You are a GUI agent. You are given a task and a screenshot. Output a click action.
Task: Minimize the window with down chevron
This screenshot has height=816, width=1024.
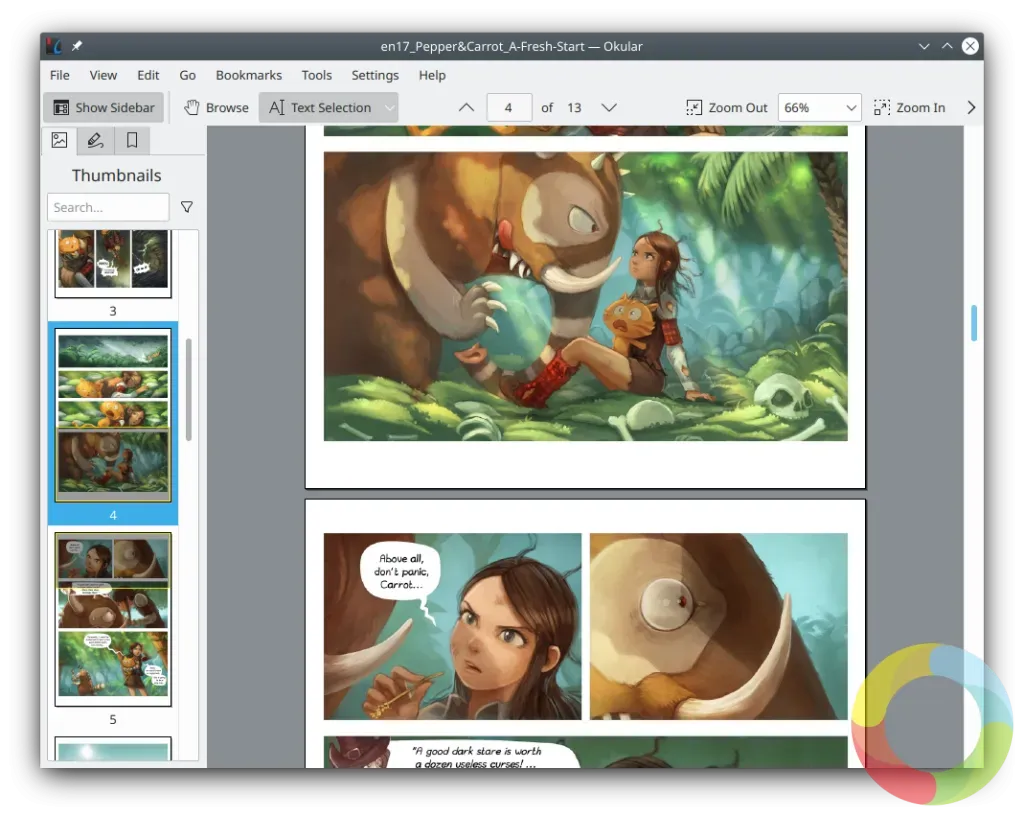[924, 46]
